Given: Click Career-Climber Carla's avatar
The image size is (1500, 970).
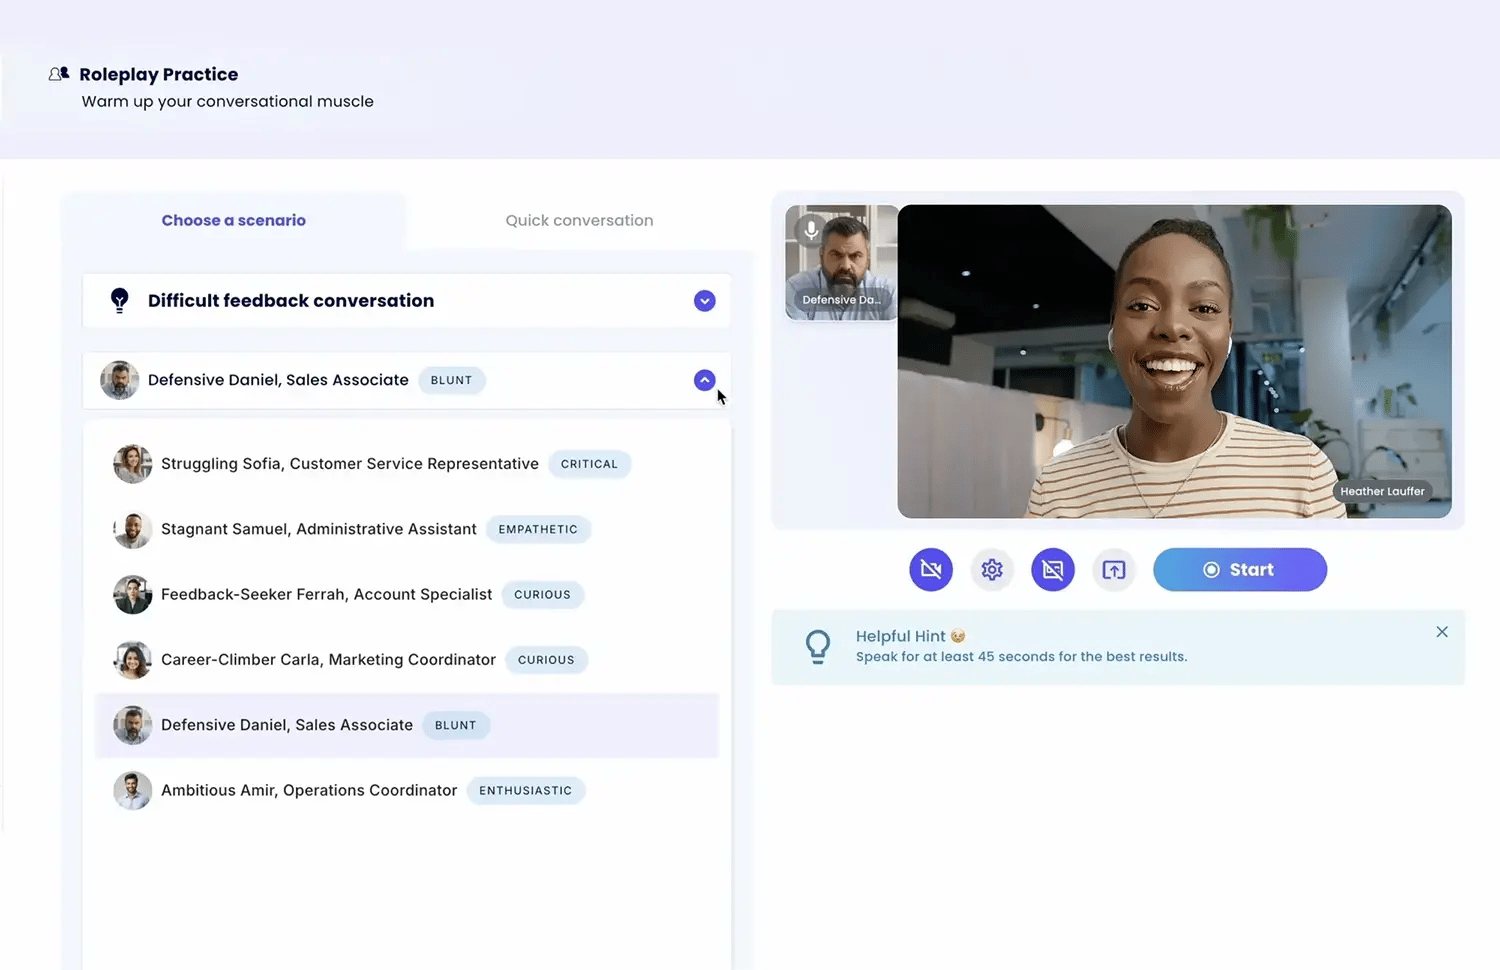Looking at the screenshot, I should coord(132,660).
